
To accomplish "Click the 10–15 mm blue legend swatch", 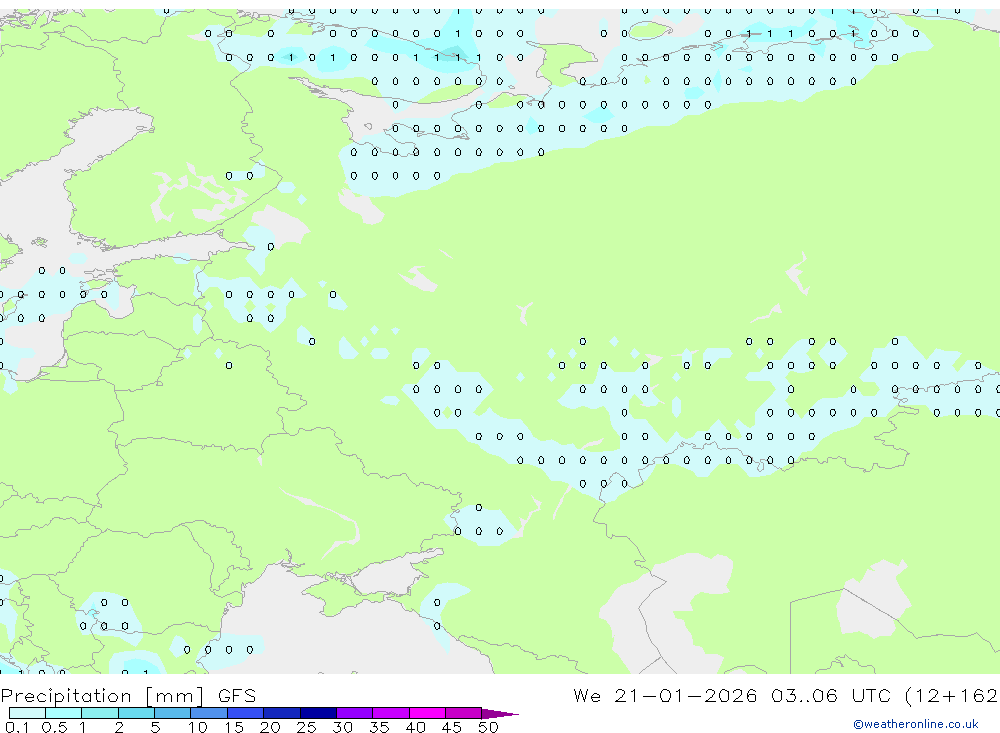I will 209,713.
